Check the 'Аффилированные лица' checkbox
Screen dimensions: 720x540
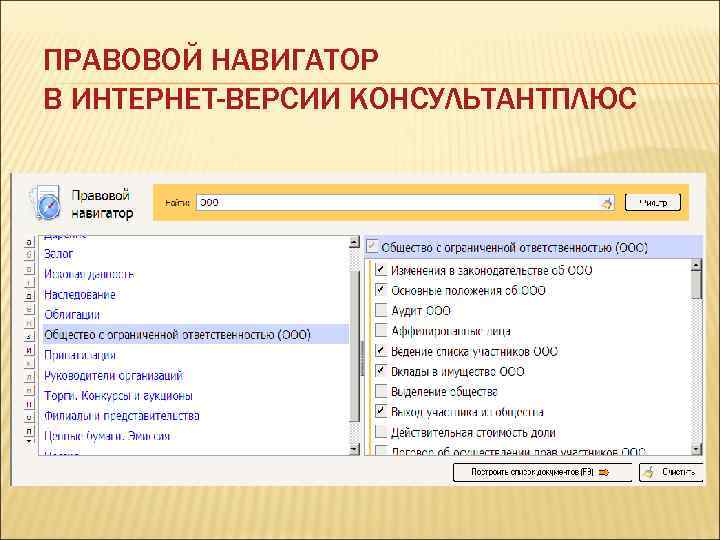381,331
